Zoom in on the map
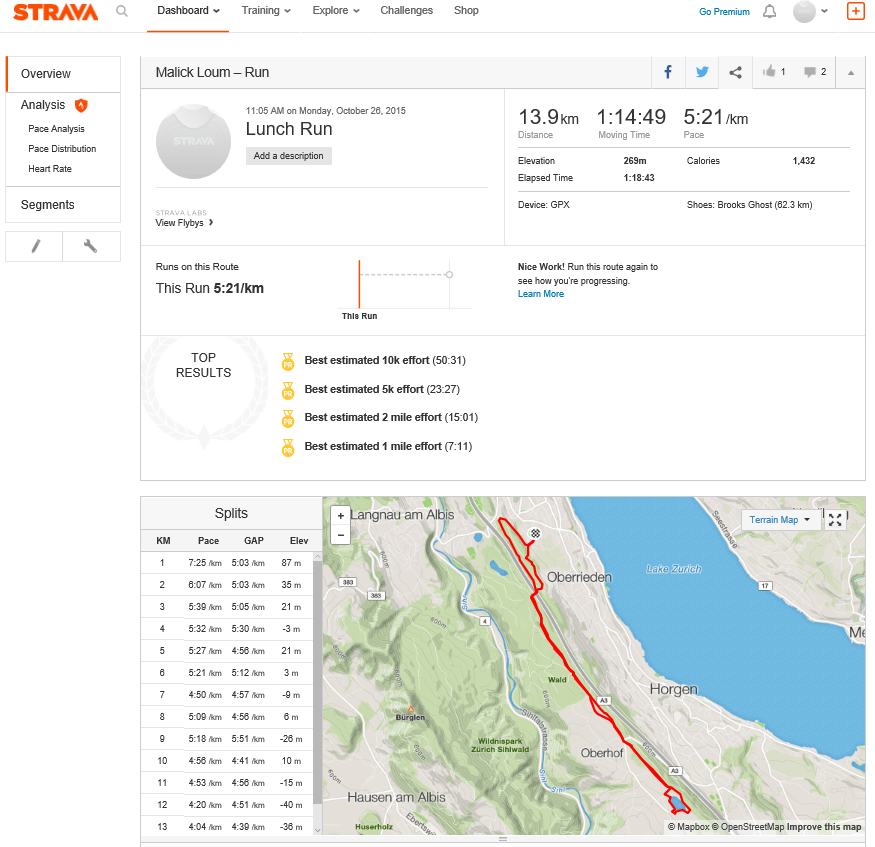Image resolution: width=875 pixels, height=847 pixels. pos(341,516)
